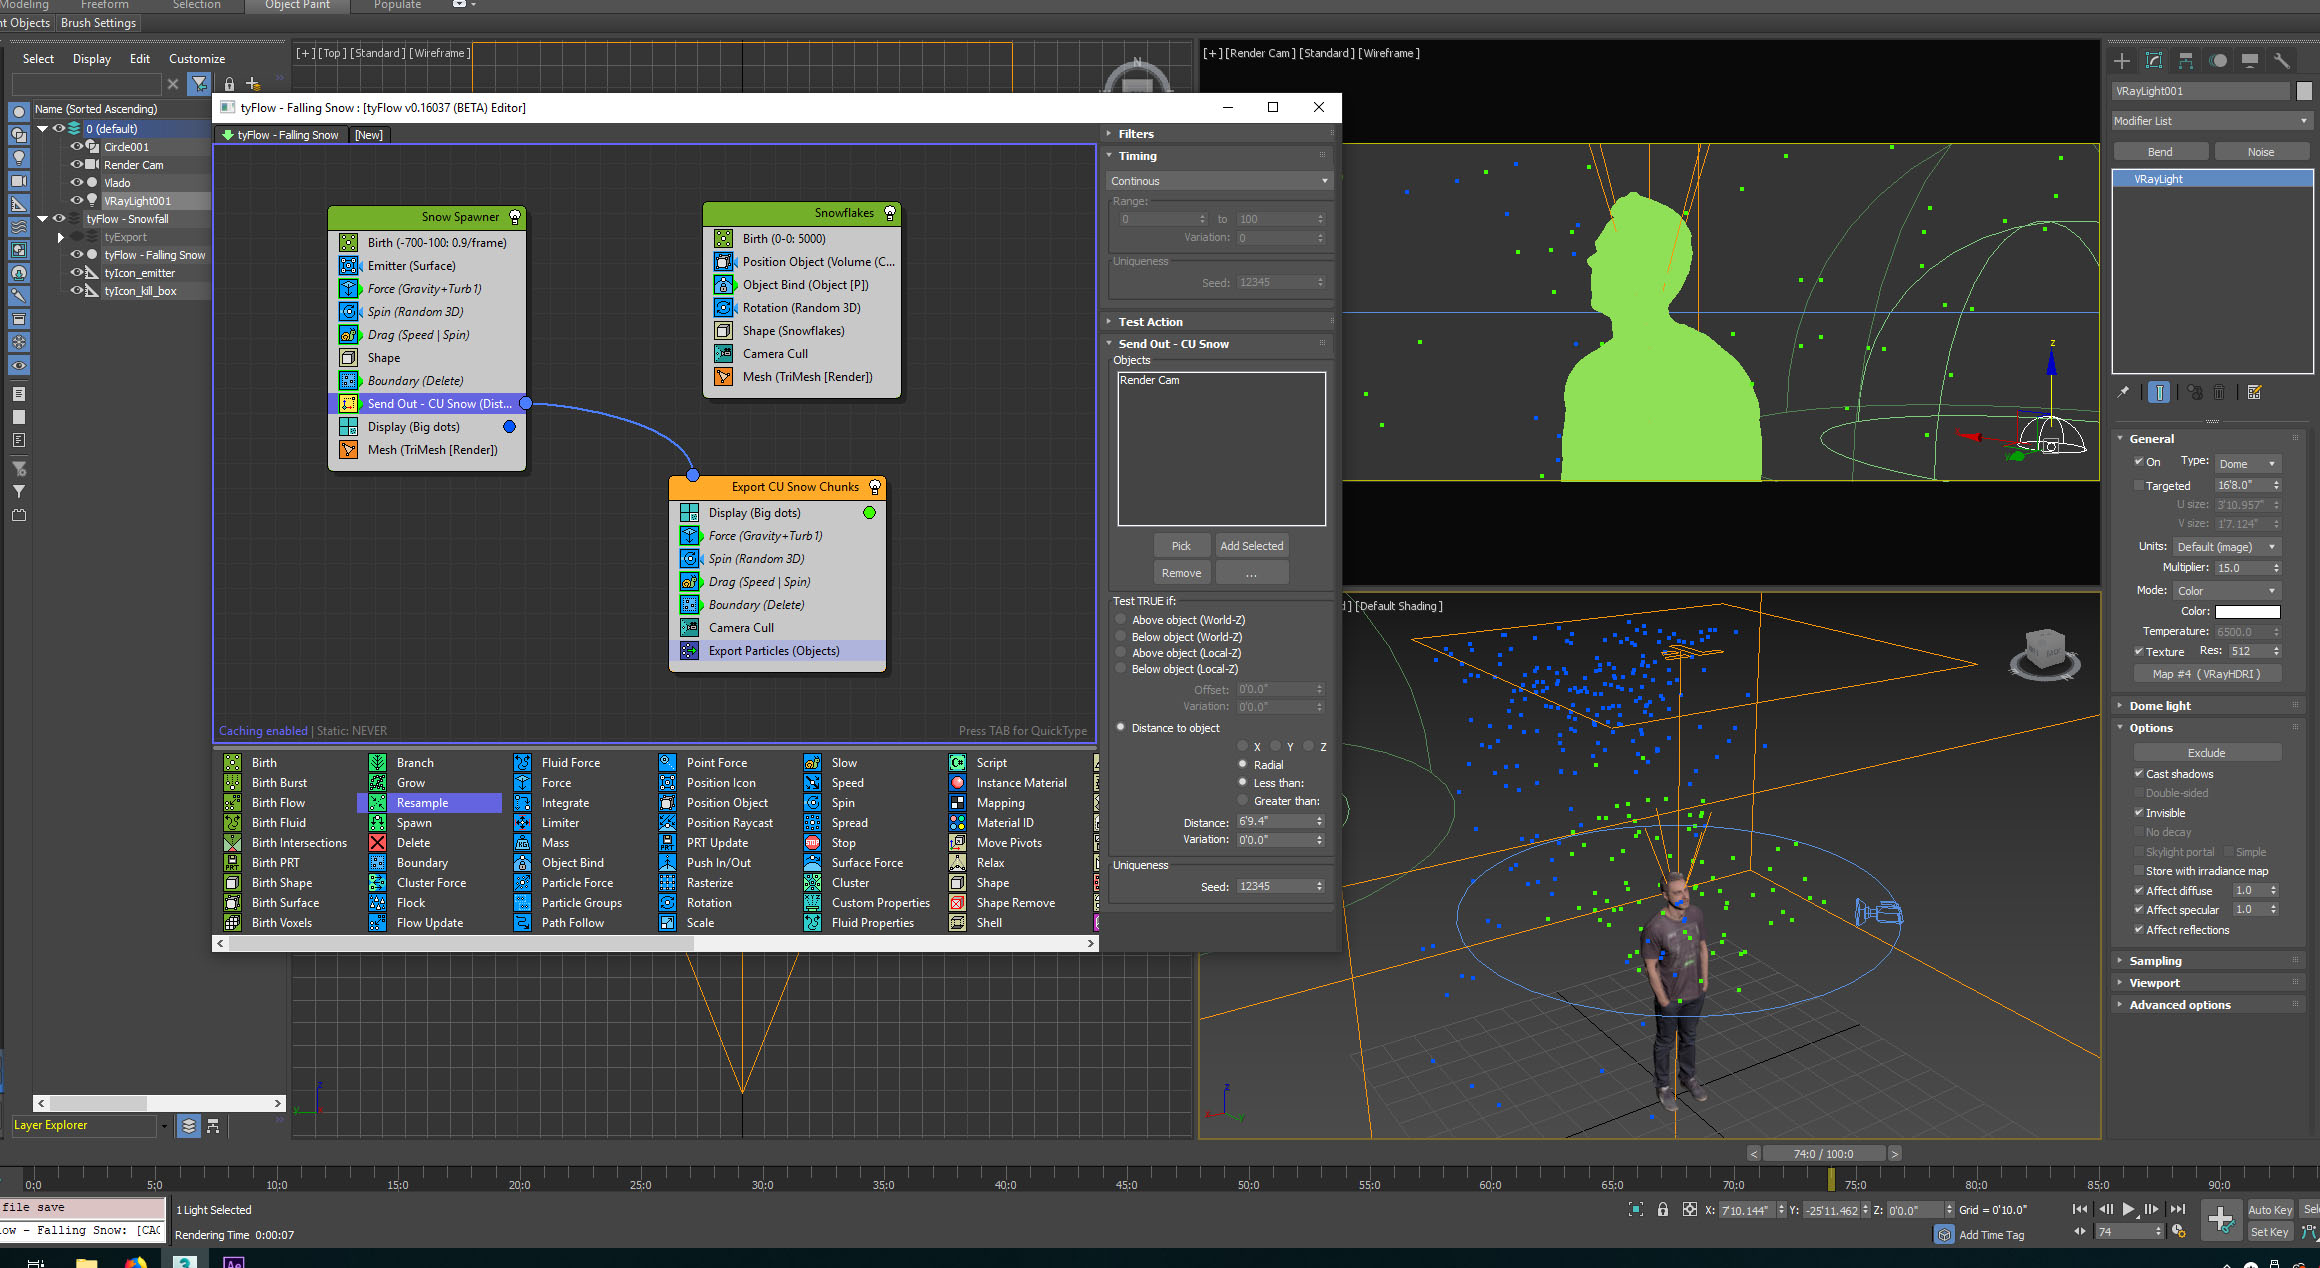Image resolution: width=2320 pixels, height=1268 pixels.
Task: Hide the Render Cam layer item
Action: [76, 165]
